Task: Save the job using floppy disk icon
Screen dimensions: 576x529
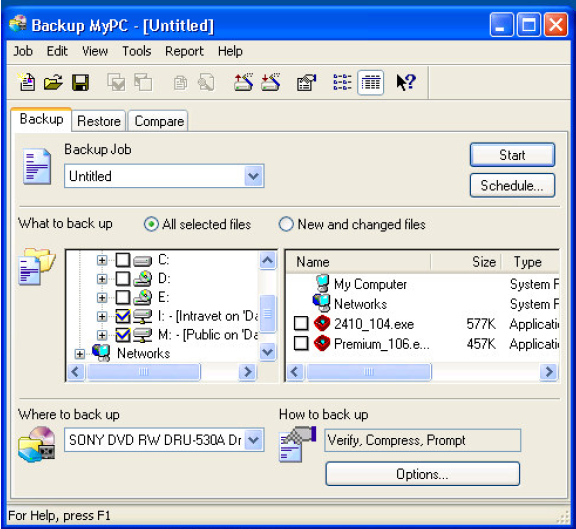Action: click(x=80, y=82)
